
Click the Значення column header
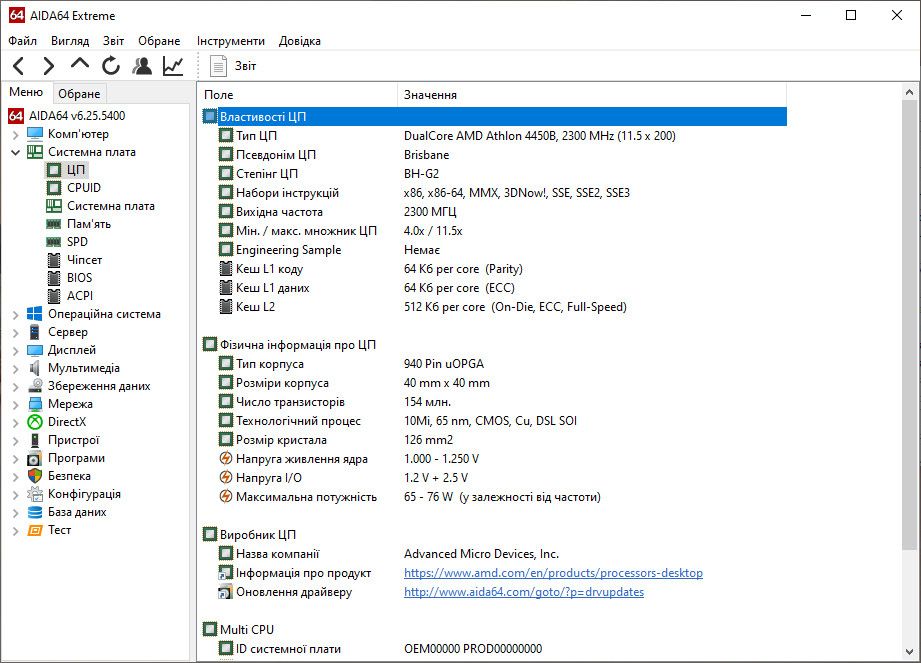[x=592, y=95]
